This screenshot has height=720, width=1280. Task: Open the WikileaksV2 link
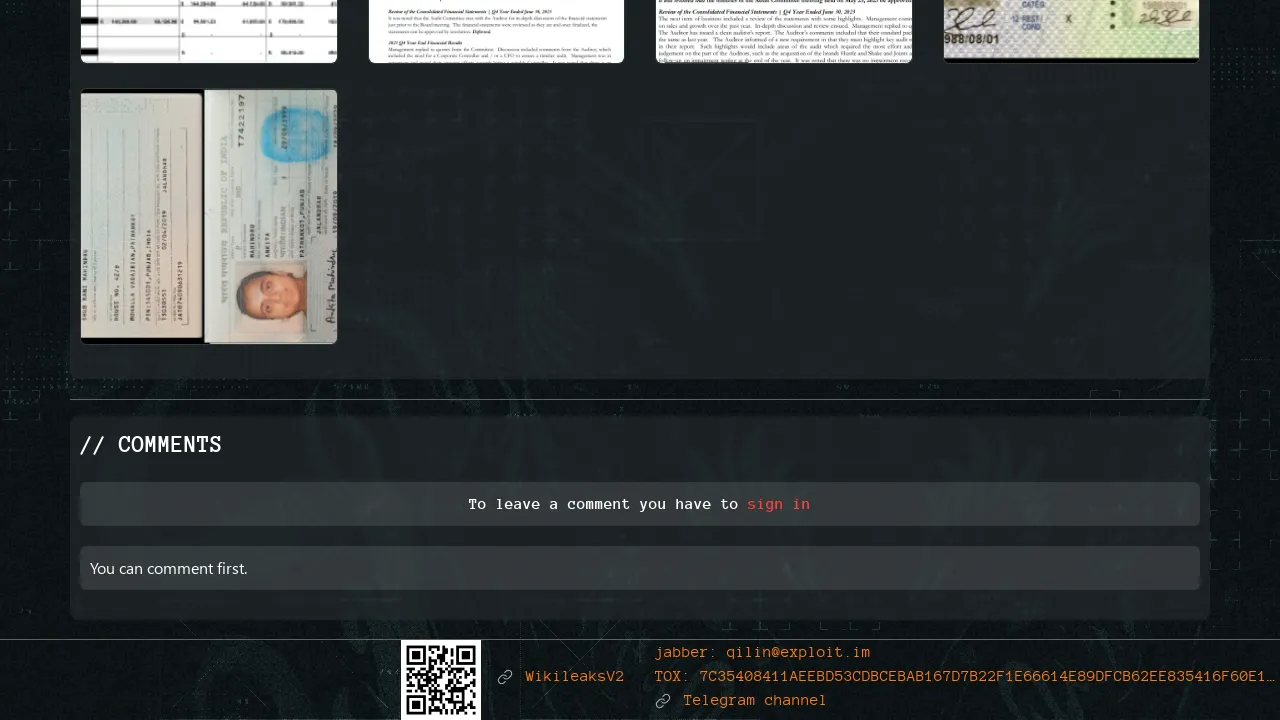click(574, 677)
